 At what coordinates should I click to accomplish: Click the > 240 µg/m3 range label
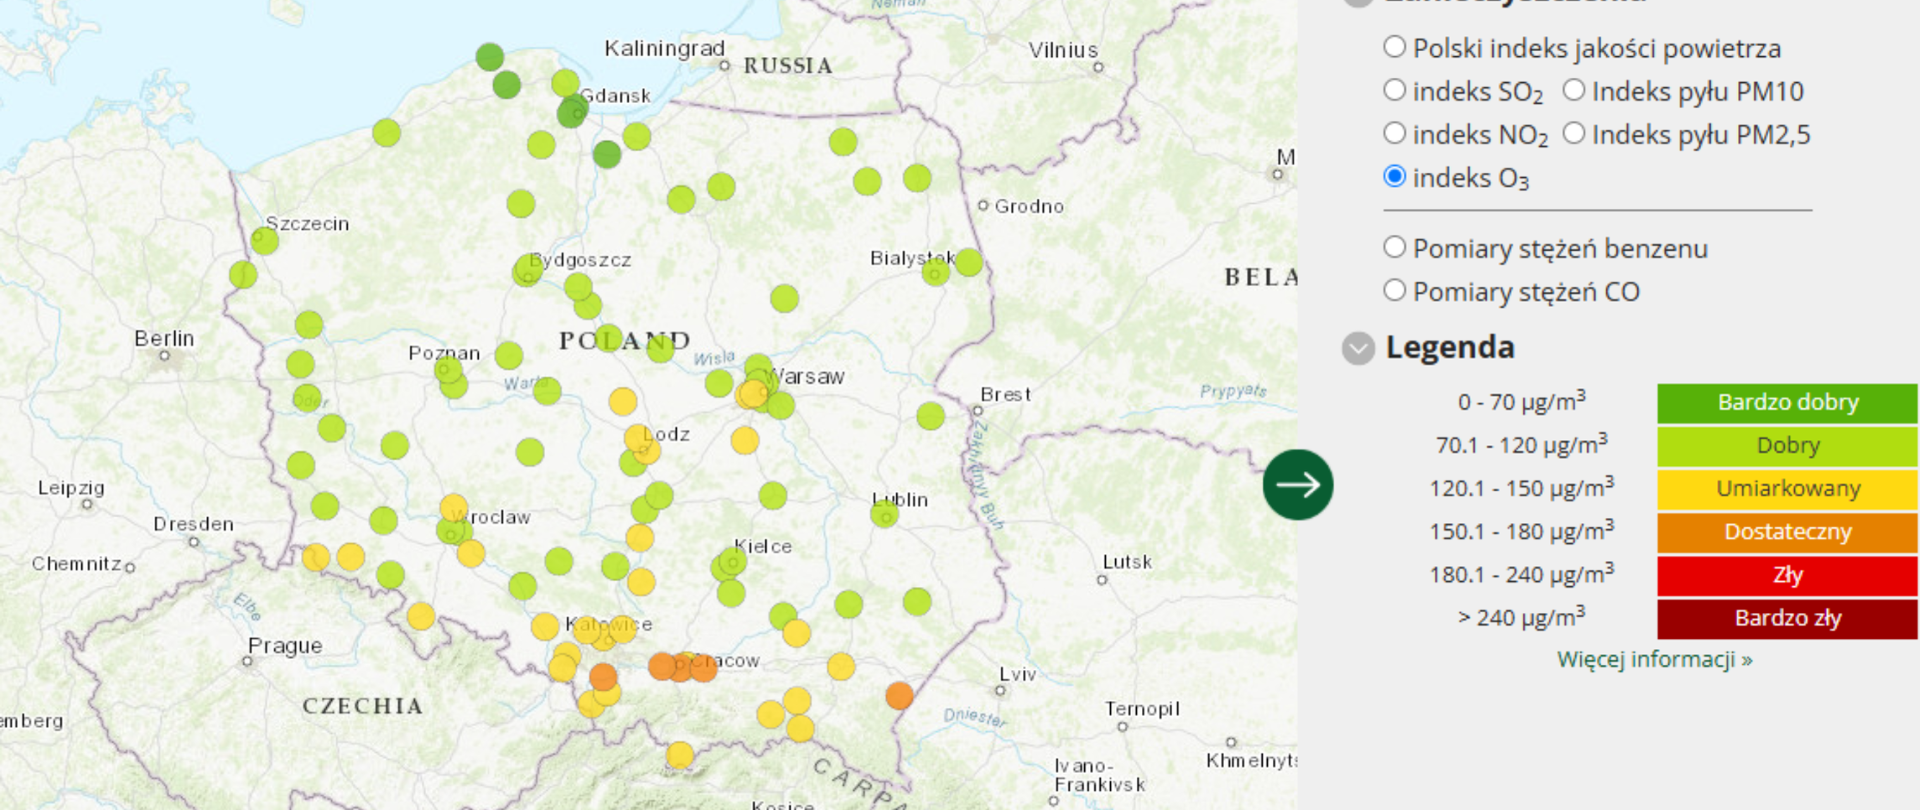click(x=1521, y=616)
